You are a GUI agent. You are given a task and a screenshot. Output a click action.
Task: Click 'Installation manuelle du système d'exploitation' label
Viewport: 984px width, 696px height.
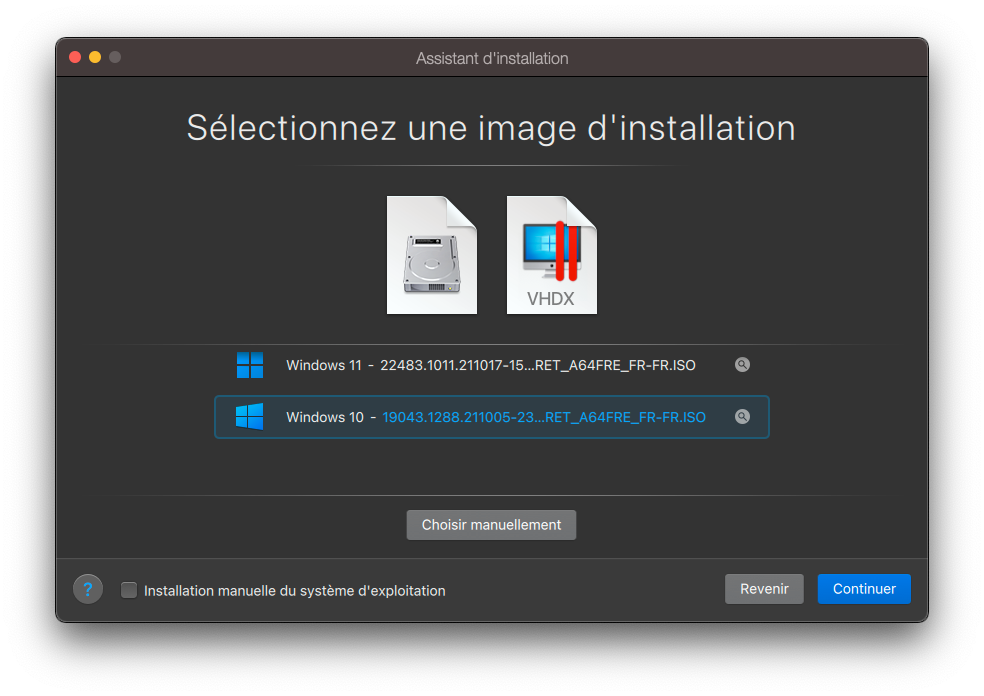click(294, 591)
